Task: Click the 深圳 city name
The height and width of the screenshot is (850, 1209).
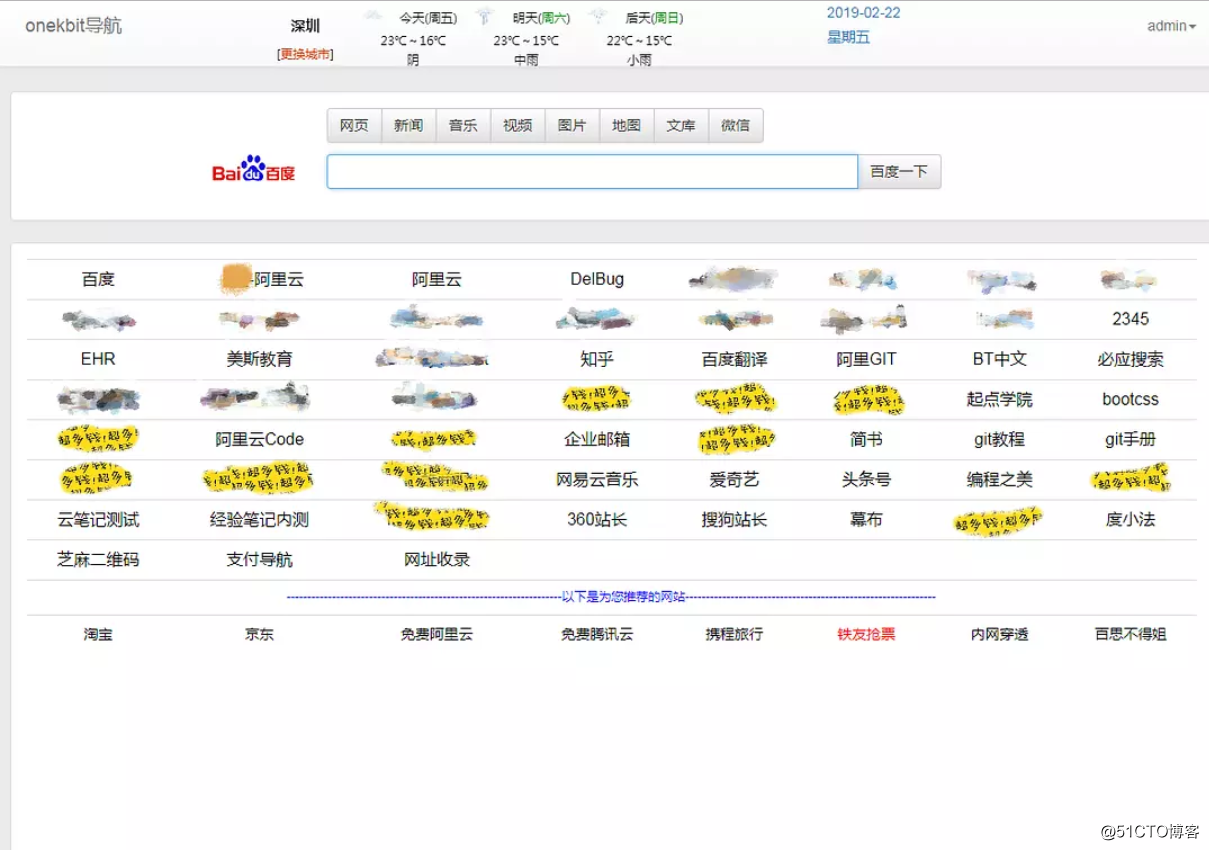Action: coord(305,26)
